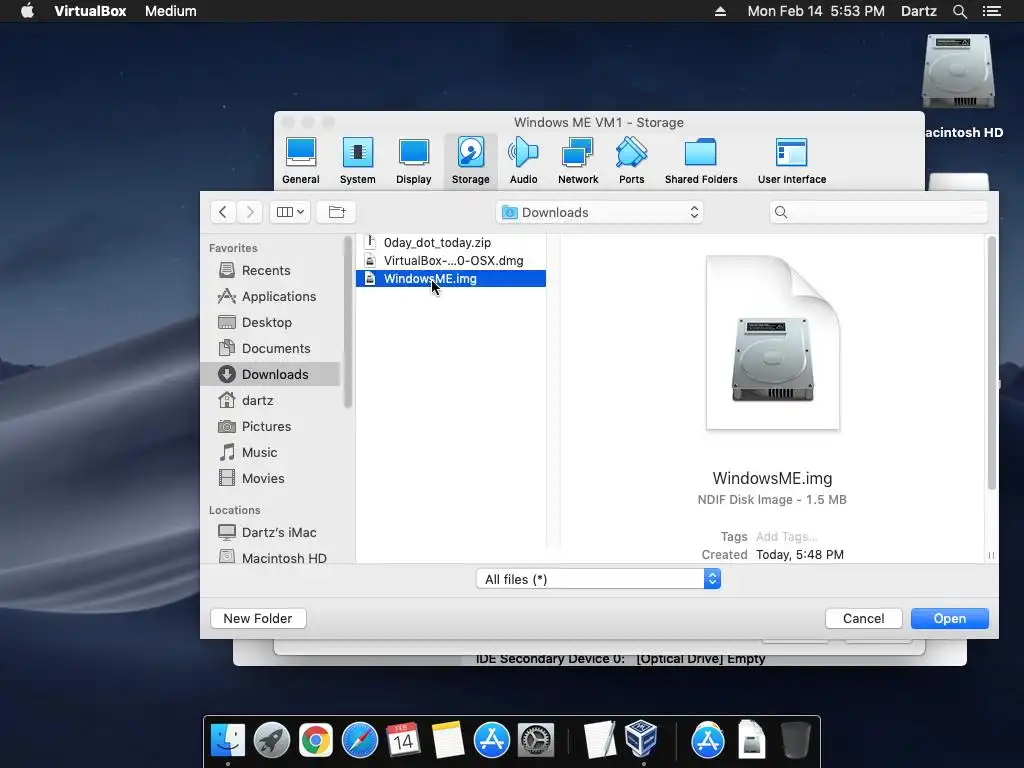
Task: Go back in the file dialog
Action: (223, 212)
